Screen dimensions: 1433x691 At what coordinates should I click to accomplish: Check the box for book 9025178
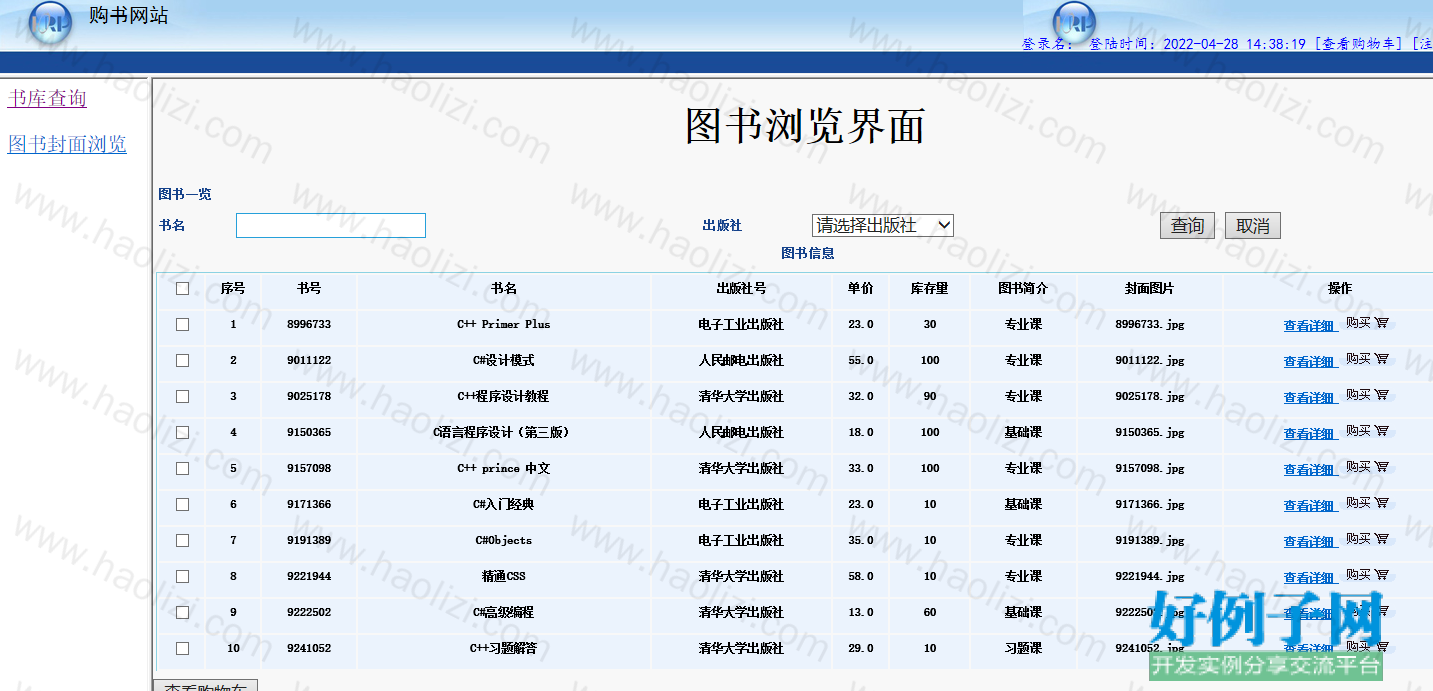point(182,396)
